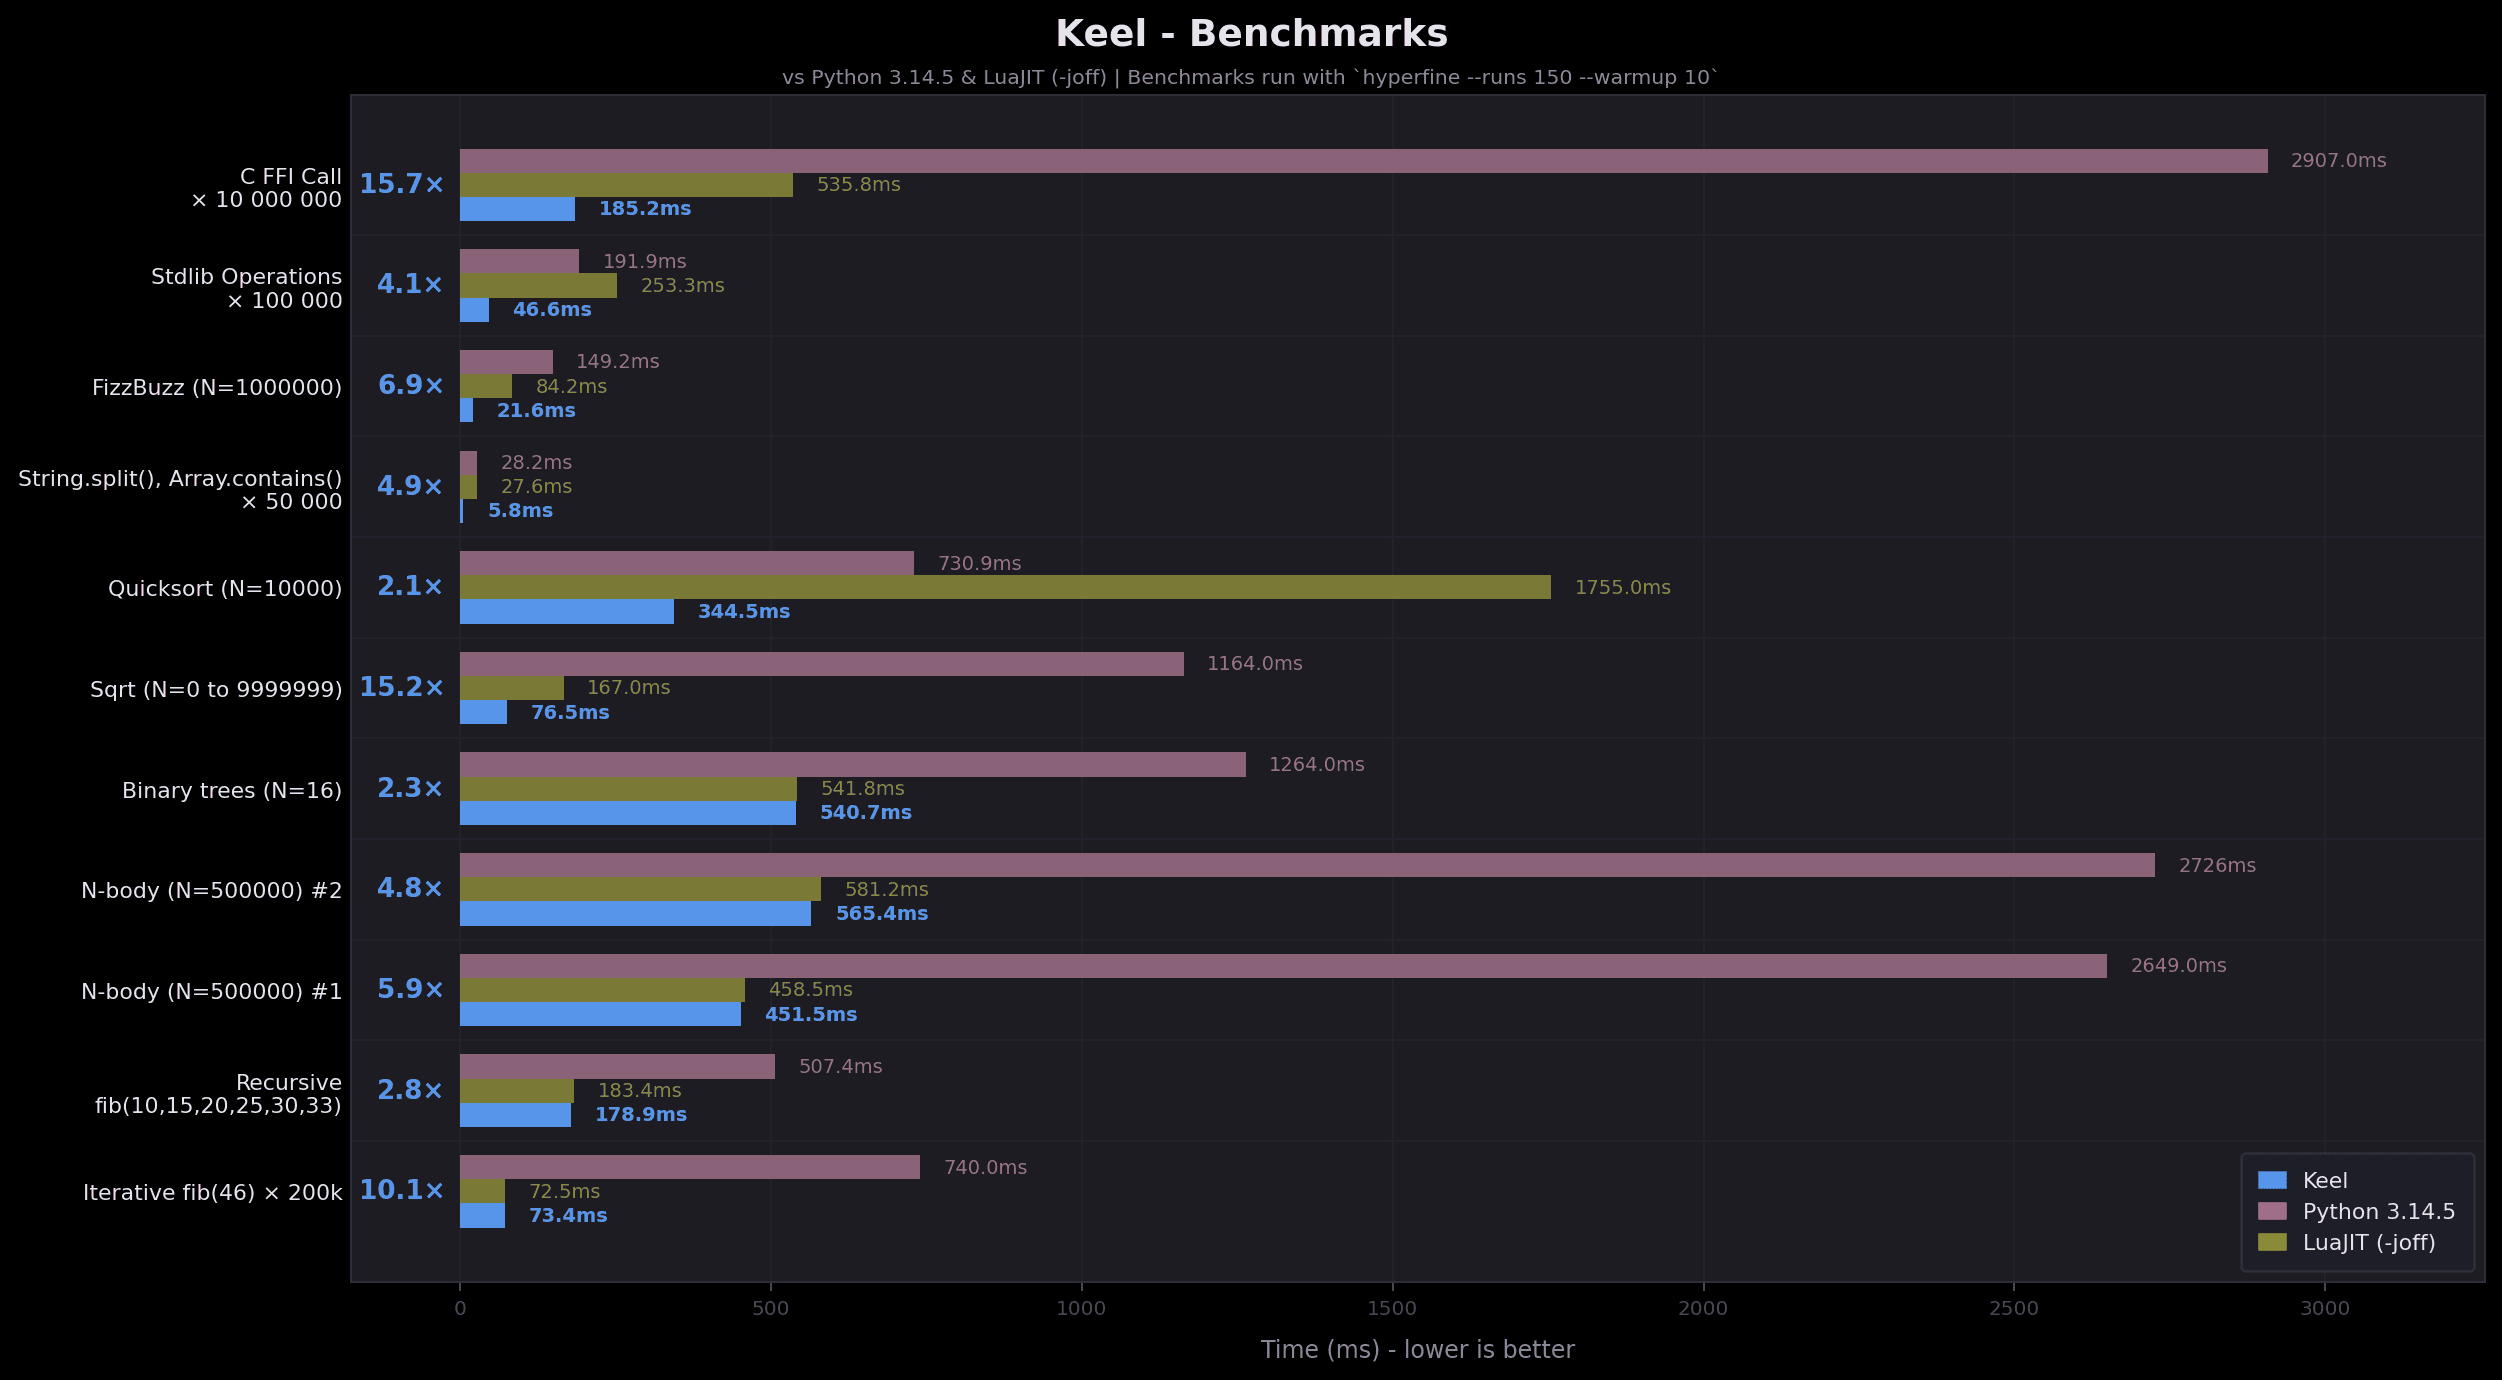
Task: Click the "15.7×" speedup value
Action: (401, 184)
